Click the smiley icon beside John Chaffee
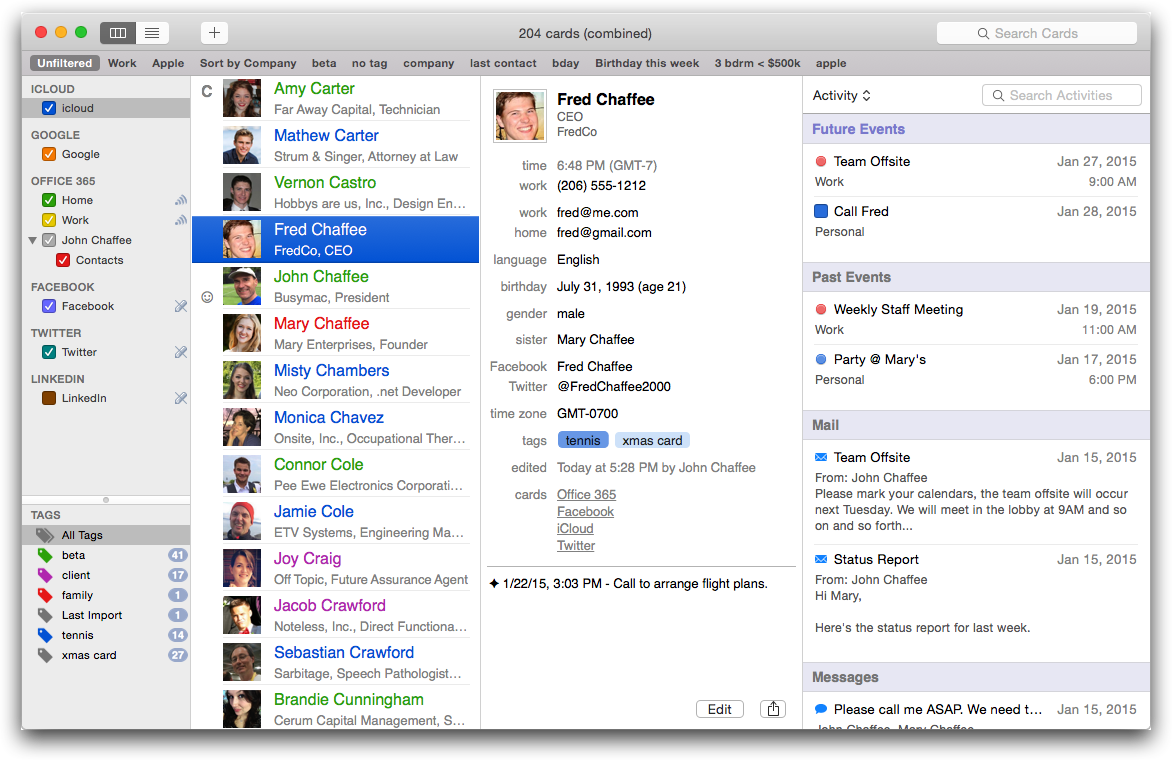 point(207,297)
